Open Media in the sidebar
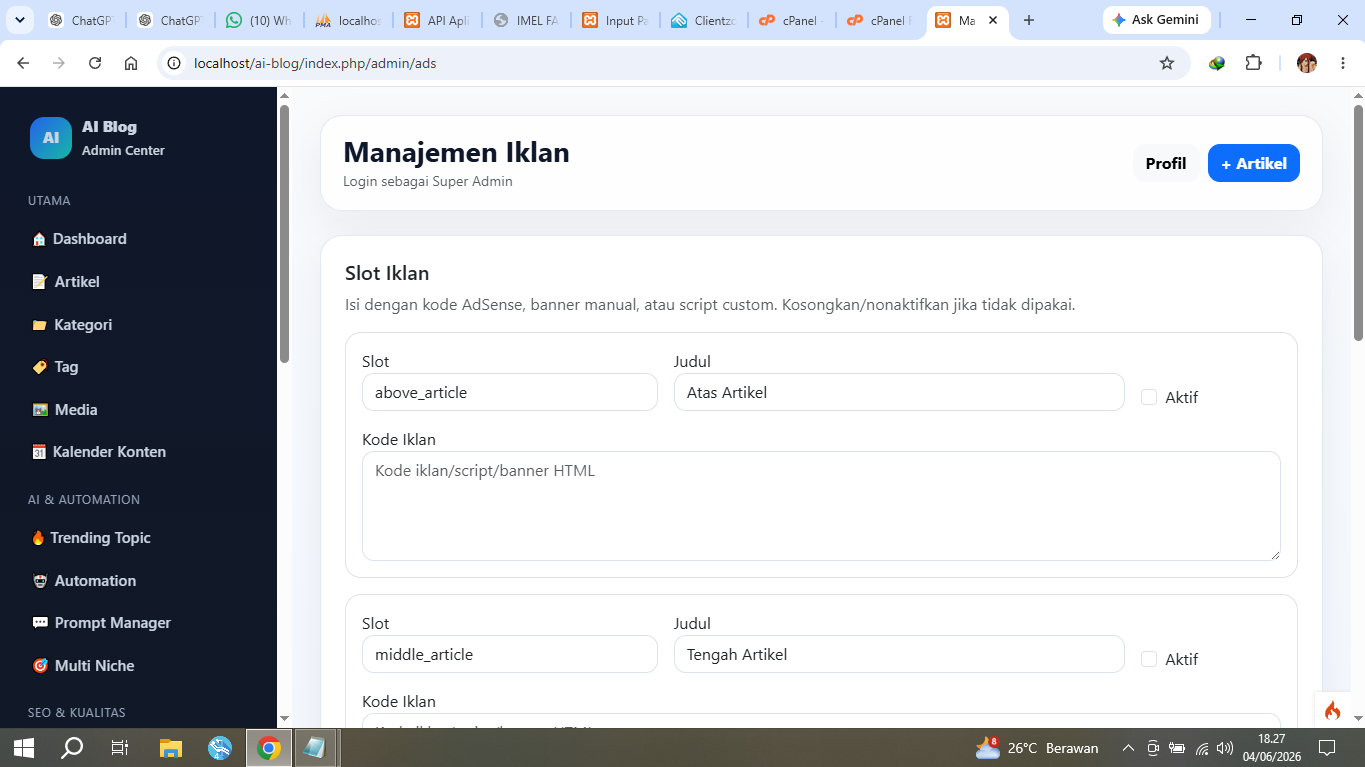The image size is (1365, 767). [x=65, y=410]
